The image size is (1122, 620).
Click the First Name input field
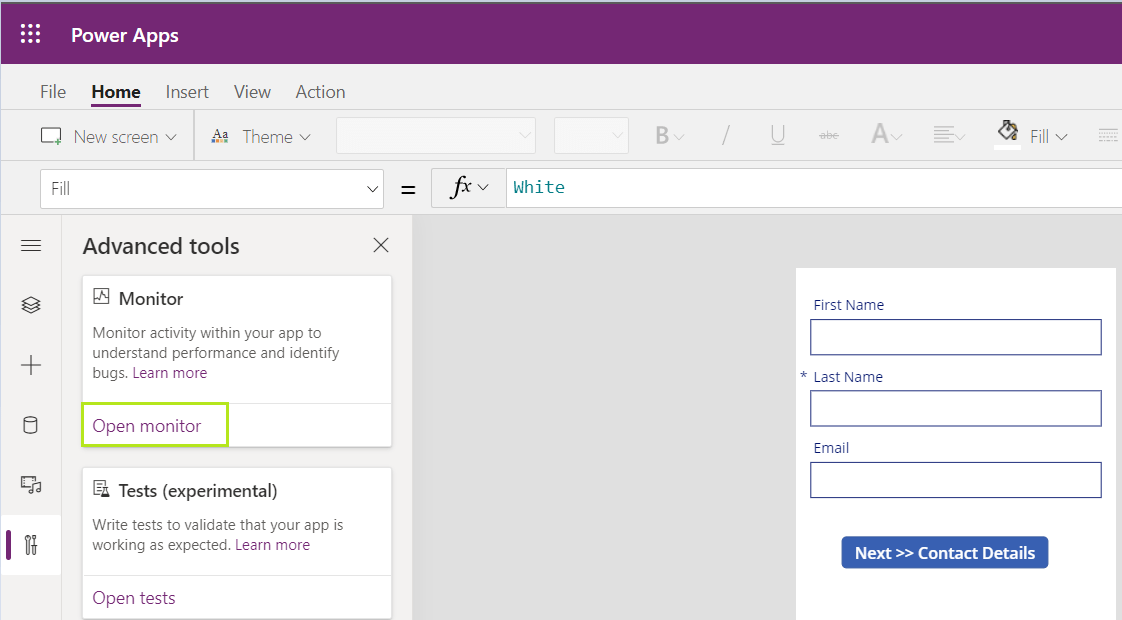click(955, 337)
